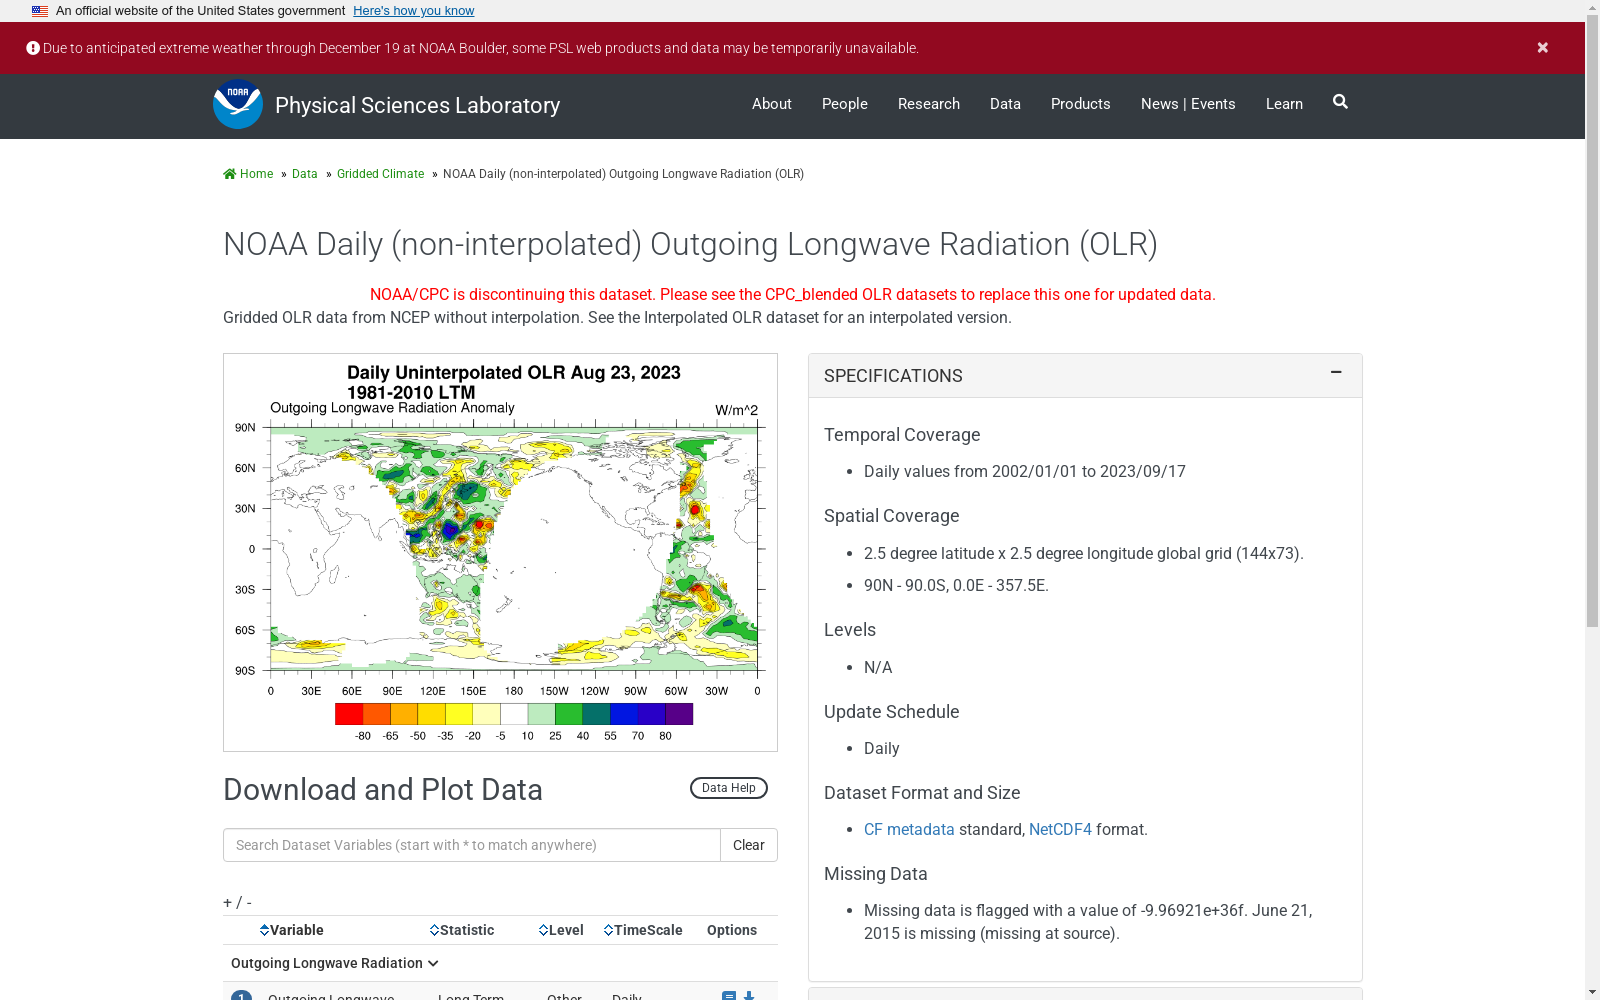
Task: Click the Data Help button
Action: (729, 788)
